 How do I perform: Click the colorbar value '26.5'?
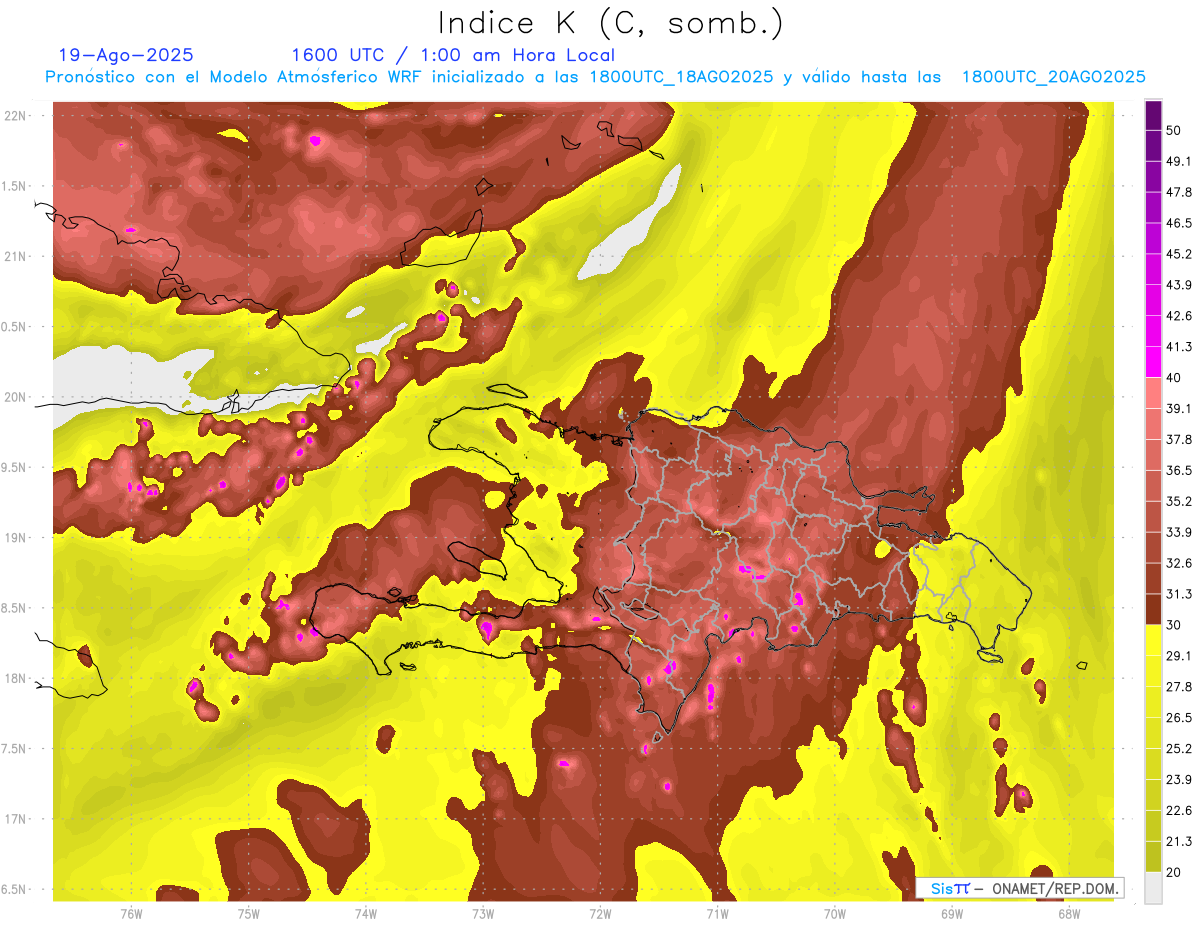[x=1180, y=718]
